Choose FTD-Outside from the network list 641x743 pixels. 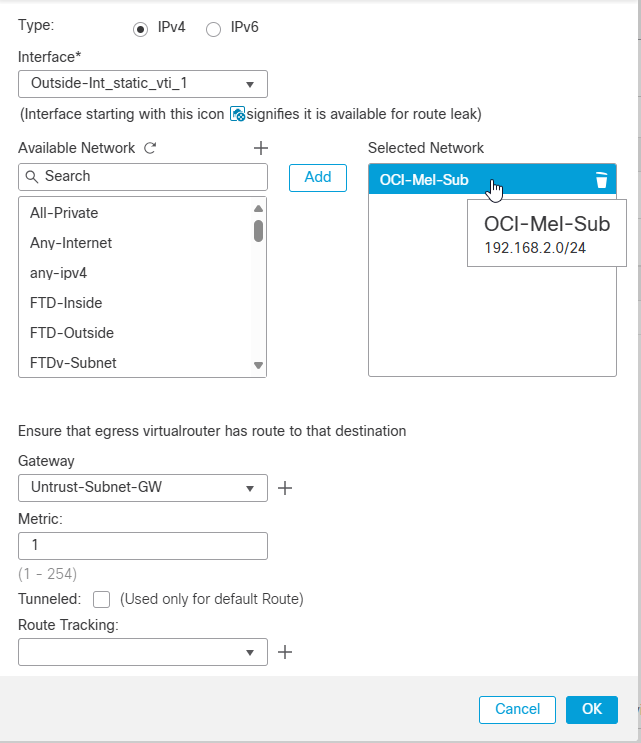(x=72, y=333)
